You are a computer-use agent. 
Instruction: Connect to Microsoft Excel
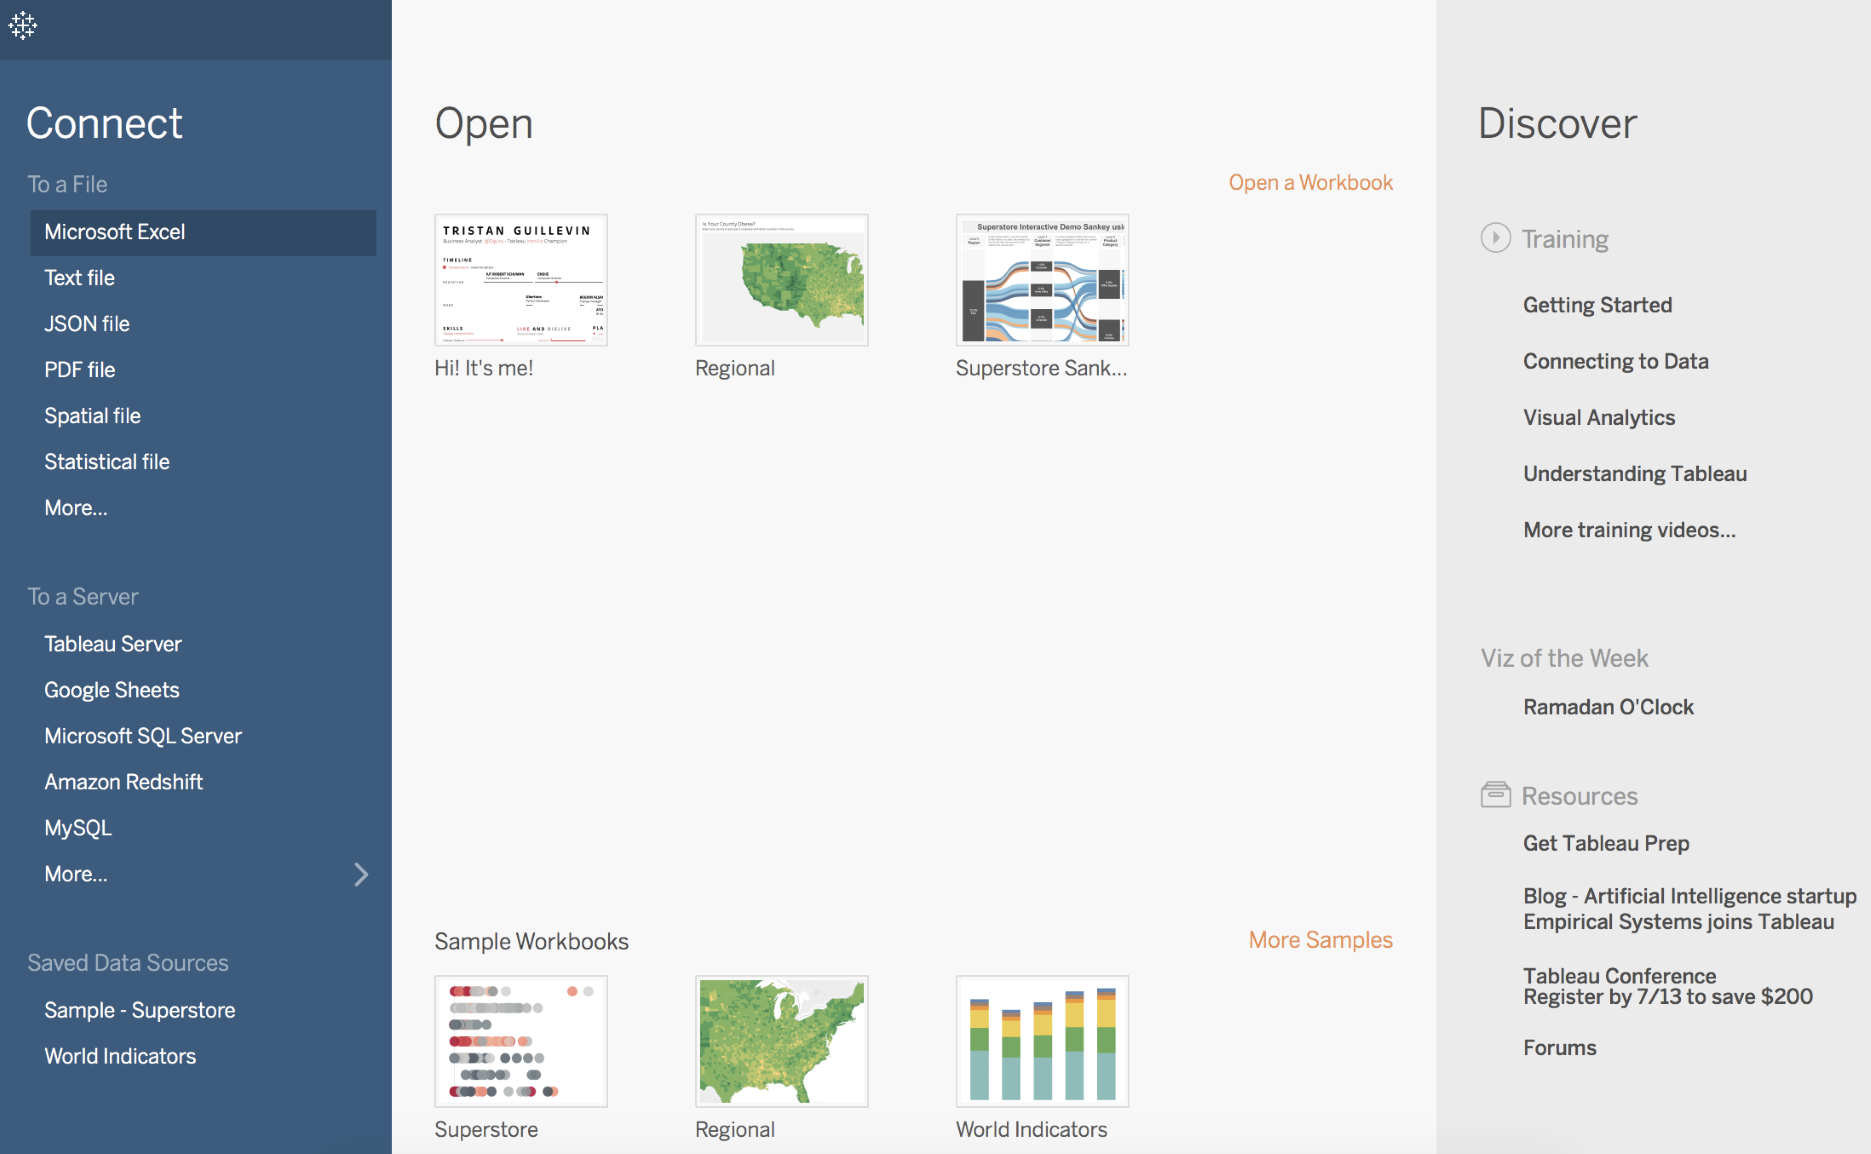(x=203, y=232)
